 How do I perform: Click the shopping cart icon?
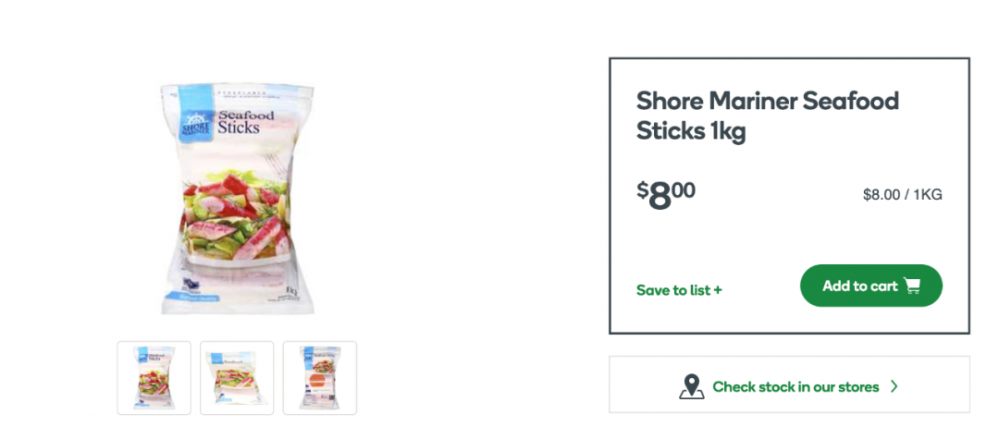[x=912, y=286]
